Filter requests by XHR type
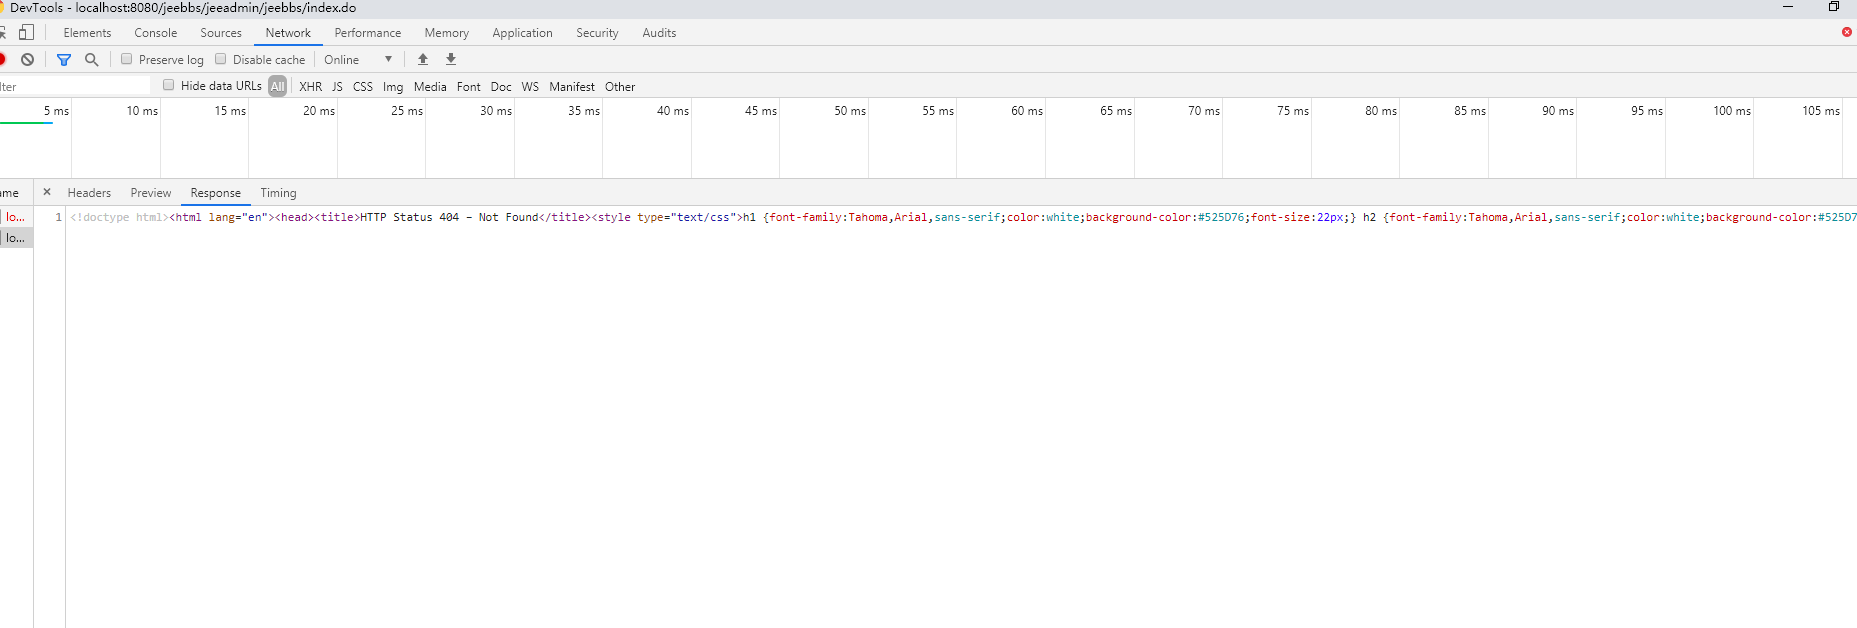The height and width of the screenshot is (628, 1857). tap(310, 87)
